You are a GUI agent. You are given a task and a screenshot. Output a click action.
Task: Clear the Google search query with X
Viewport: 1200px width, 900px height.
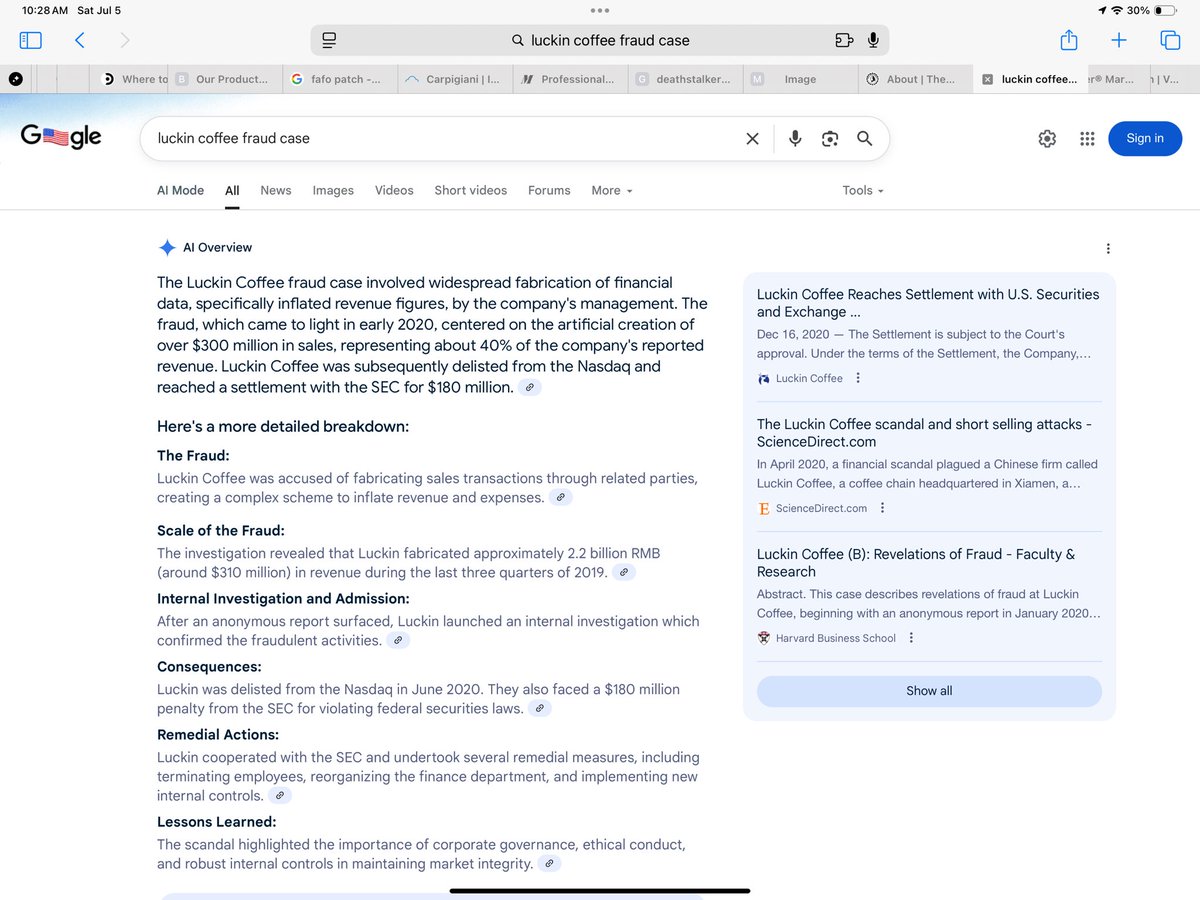[752, 139]
